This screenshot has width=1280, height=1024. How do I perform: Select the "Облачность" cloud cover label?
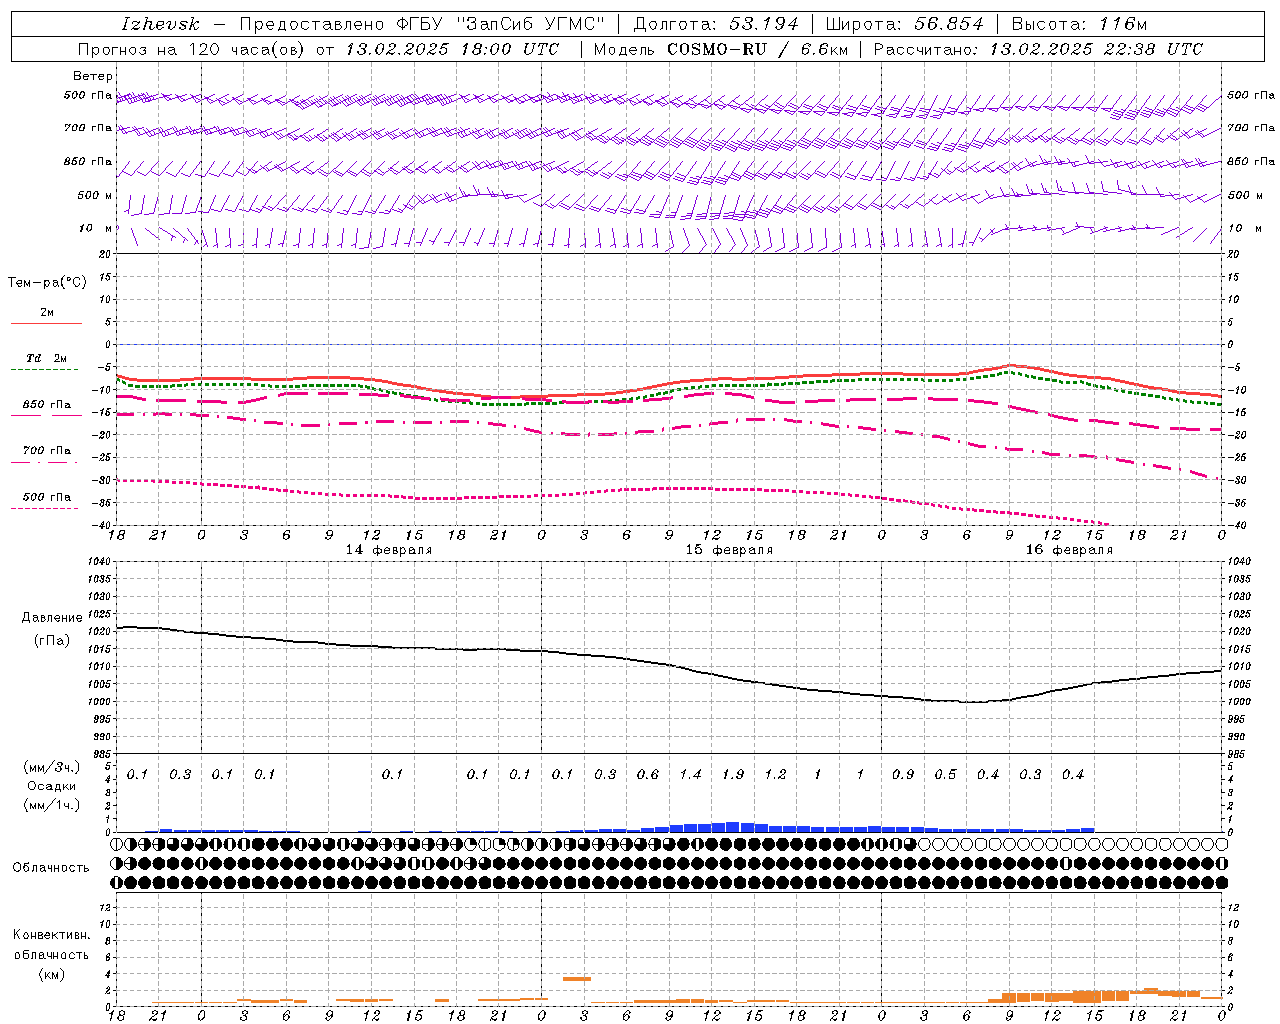51,867
